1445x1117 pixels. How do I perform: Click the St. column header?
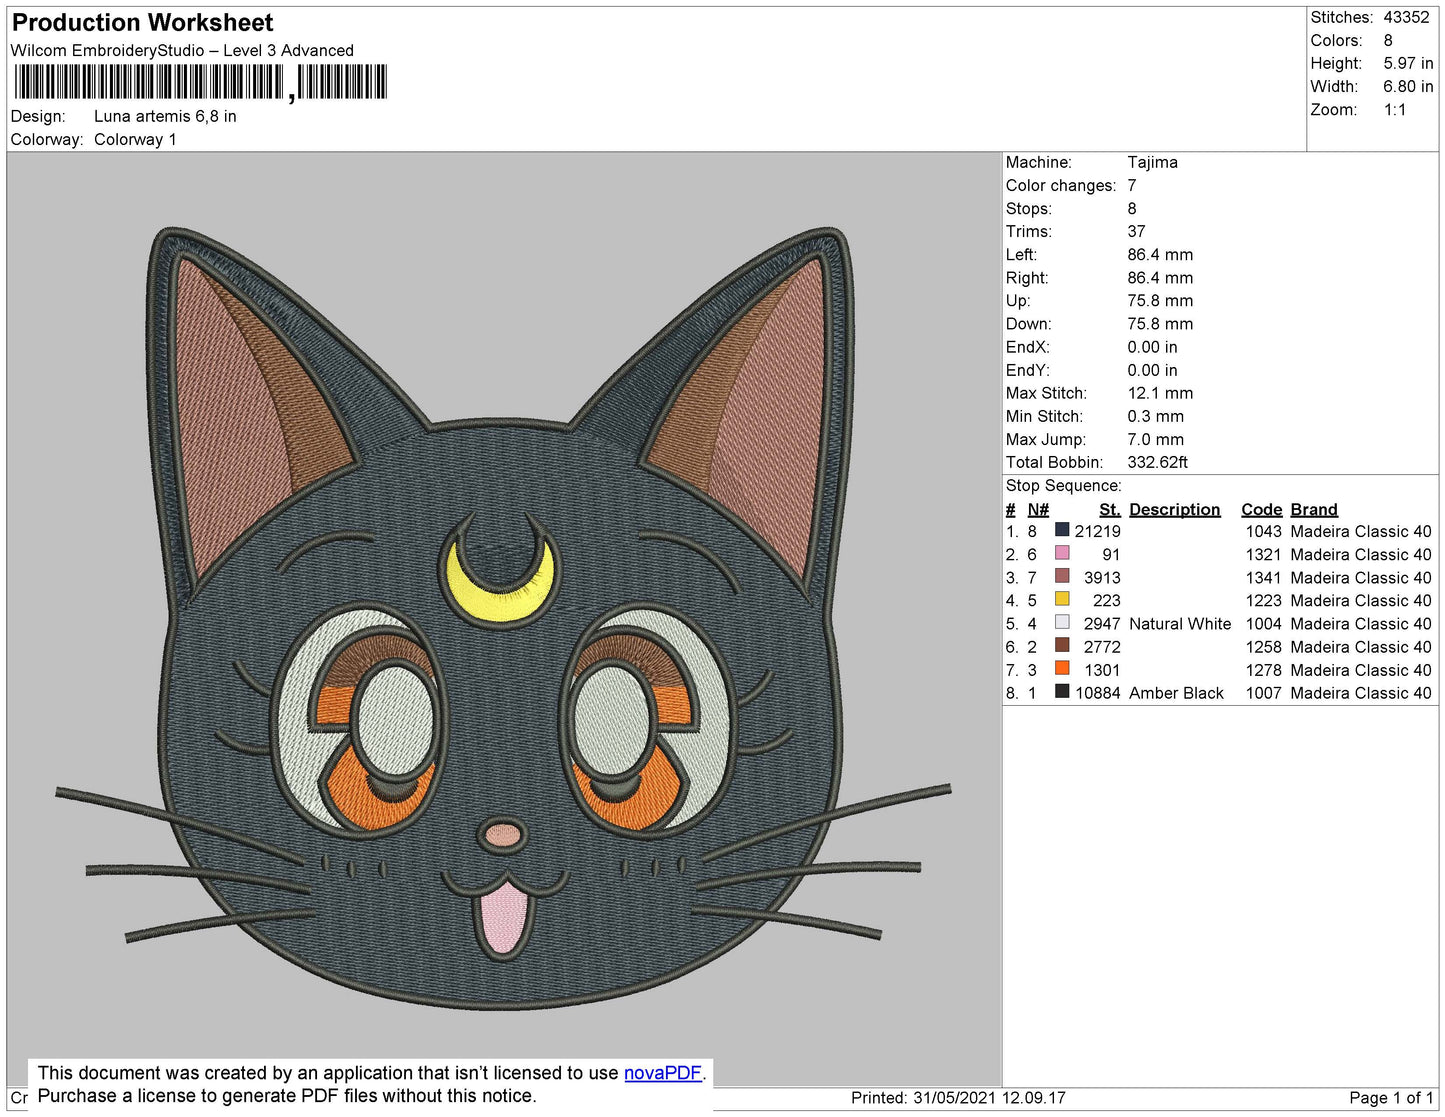[x=1109, y=509]
